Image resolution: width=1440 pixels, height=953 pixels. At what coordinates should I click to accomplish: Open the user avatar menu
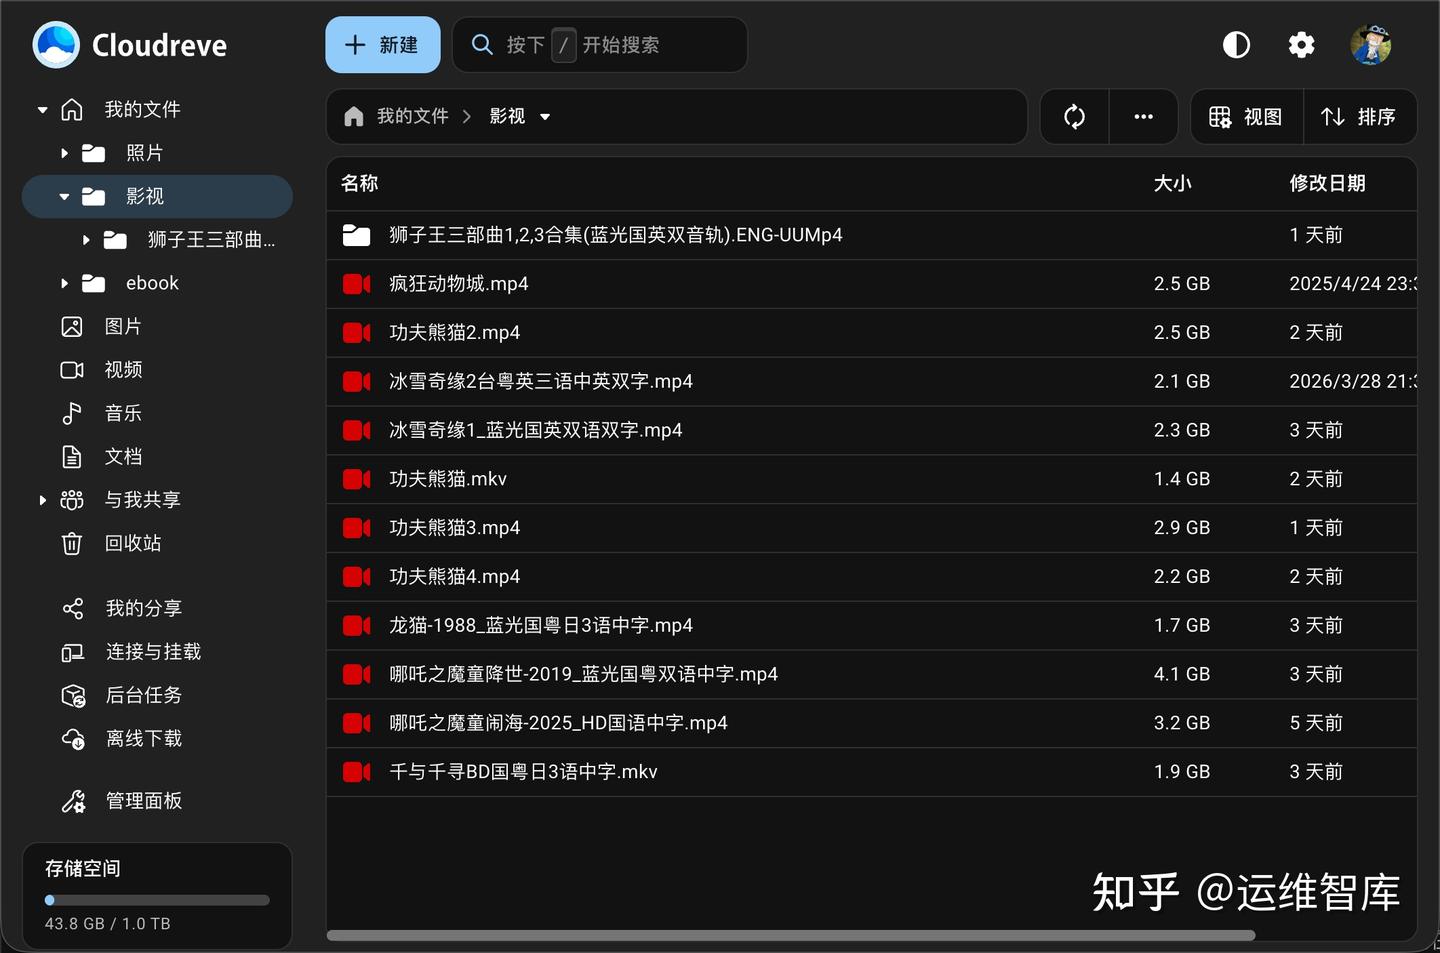[1371, 45]
